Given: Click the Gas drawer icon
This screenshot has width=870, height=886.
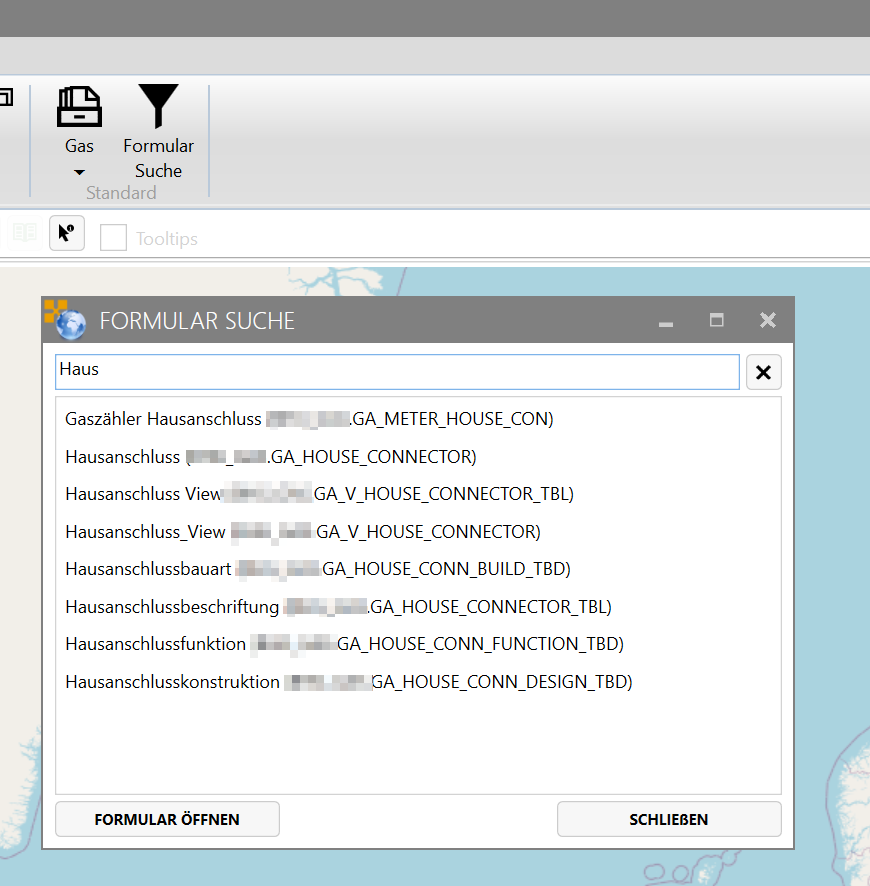Looking at the screenshot, I should pos(79,107).
